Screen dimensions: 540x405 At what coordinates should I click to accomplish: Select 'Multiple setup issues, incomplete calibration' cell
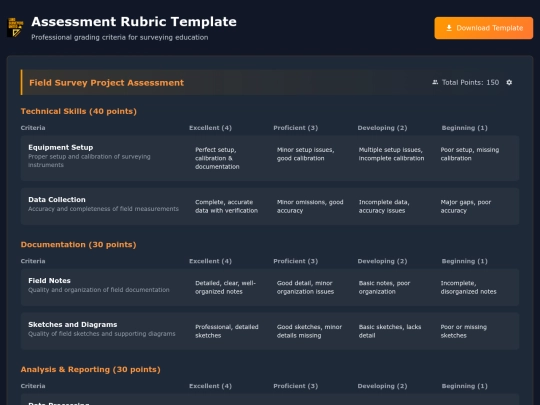coord(391,154)
